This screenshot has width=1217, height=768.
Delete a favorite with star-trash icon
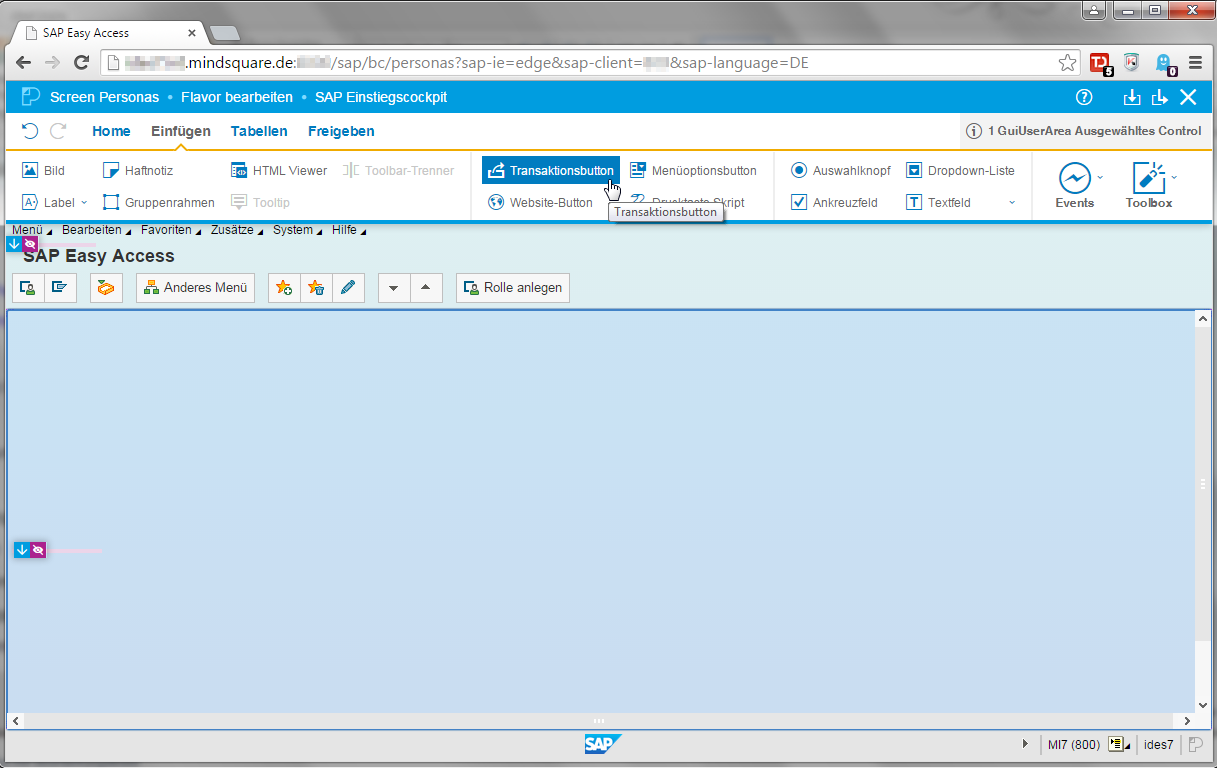tap(316, 288)
